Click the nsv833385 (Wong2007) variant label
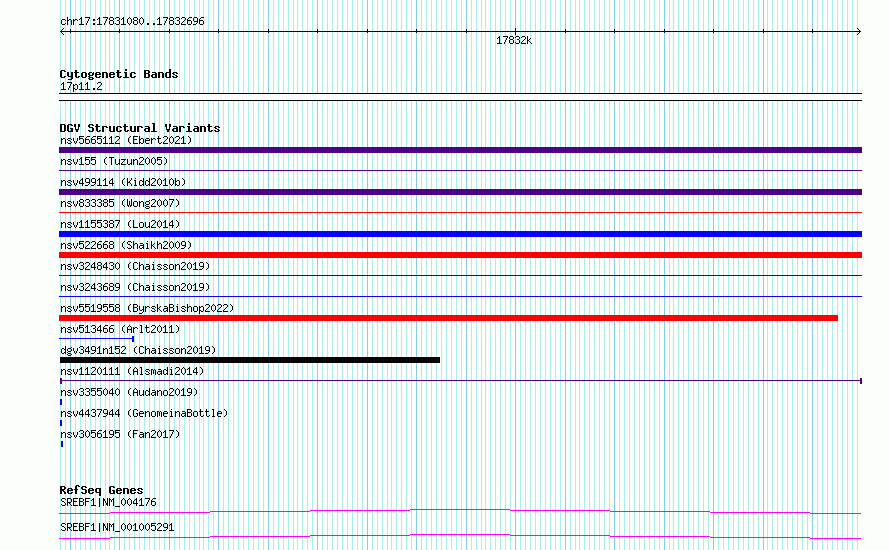The image size is (890, 550). [120, 203]
